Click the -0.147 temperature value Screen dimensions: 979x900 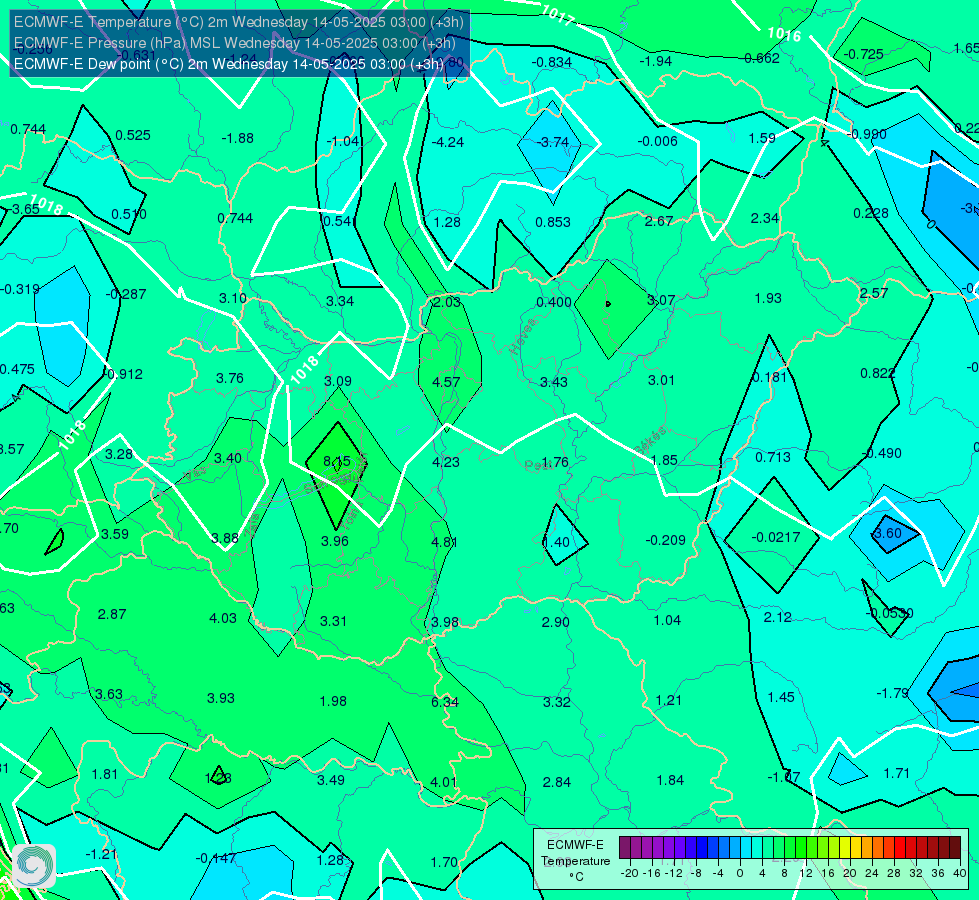215,858
